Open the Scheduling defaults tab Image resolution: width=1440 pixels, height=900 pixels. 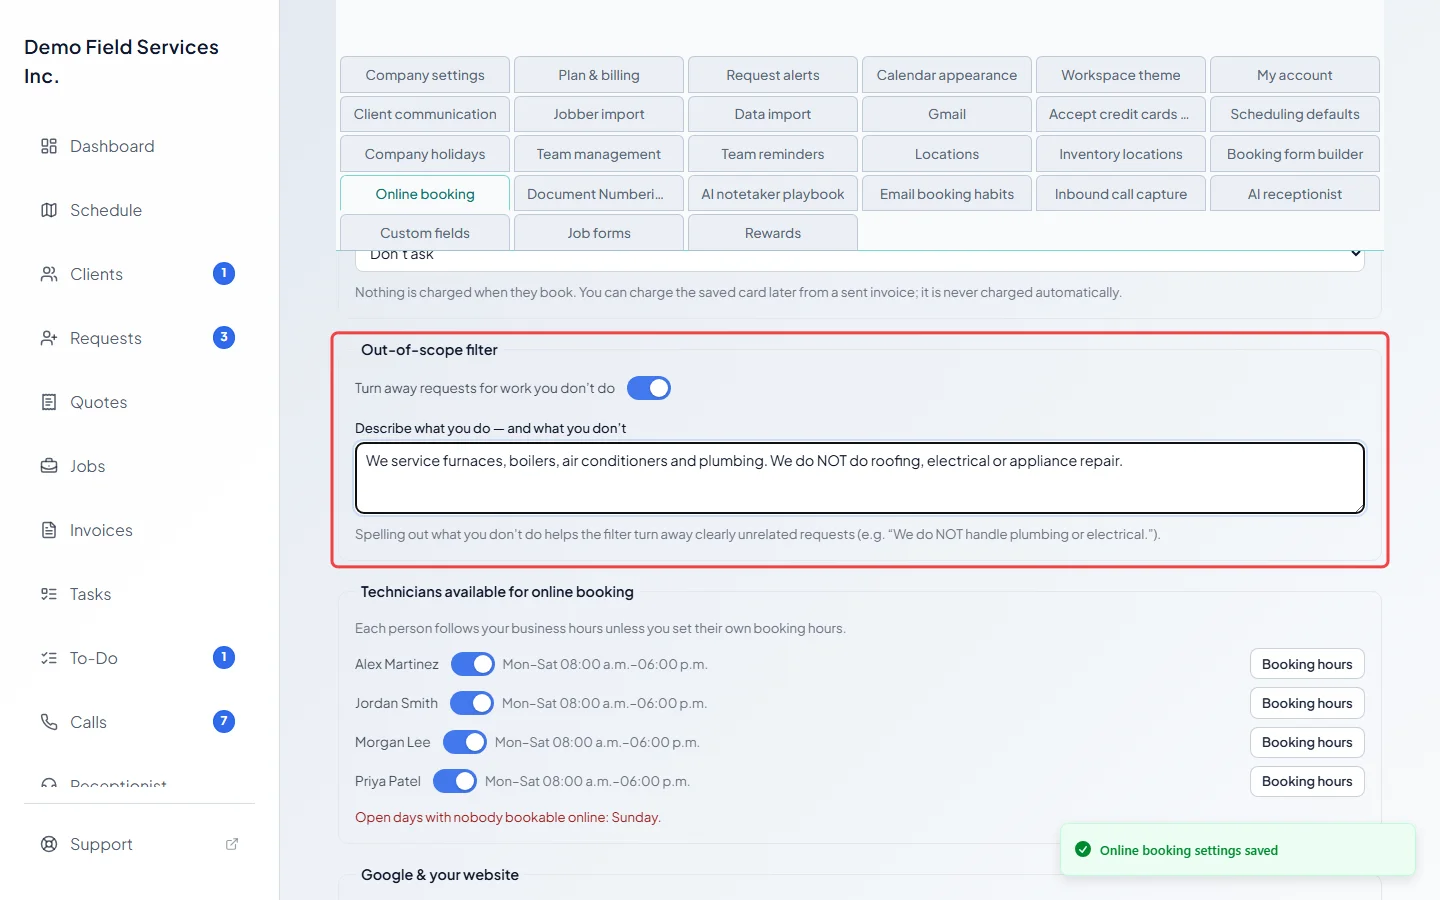[x=1295, y=114]
